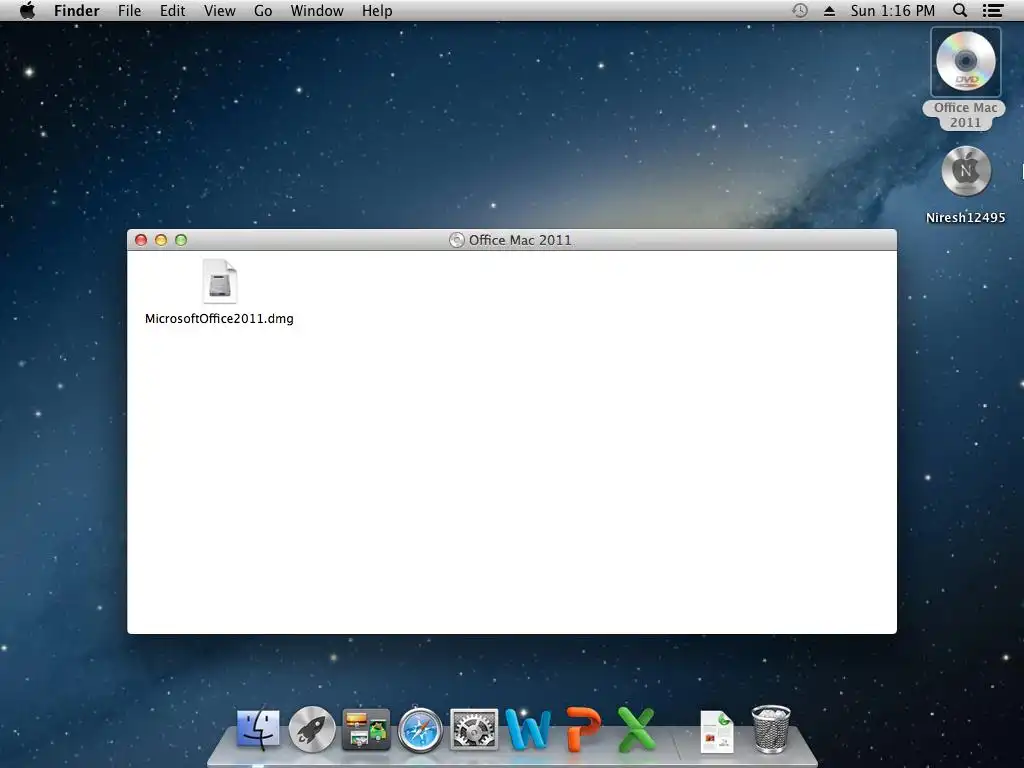Click the eject icon in menu bar
1024x768 pixels.
(829, 11)
